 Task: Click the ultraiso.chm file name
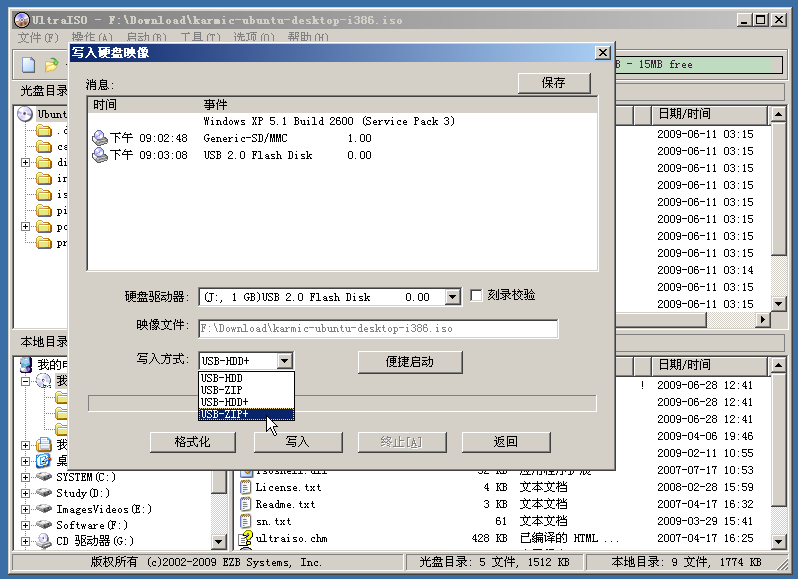click(292, 538)
